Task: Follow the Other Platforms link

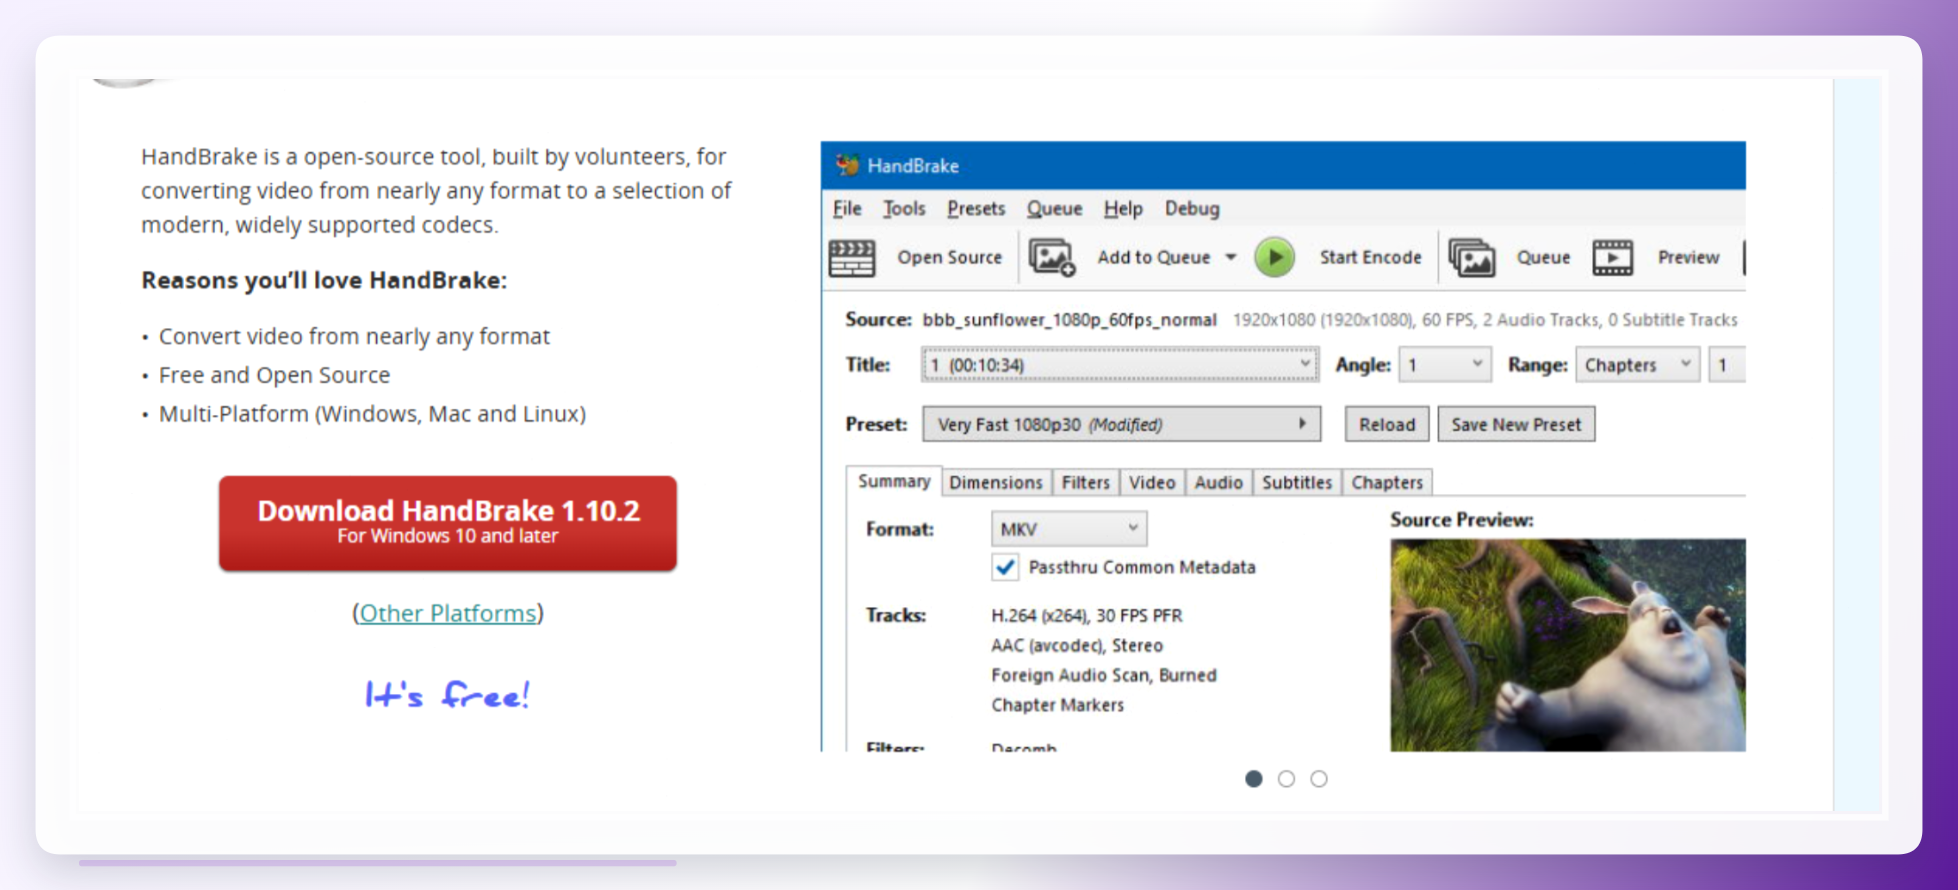Action: click(x=448, y=613)
